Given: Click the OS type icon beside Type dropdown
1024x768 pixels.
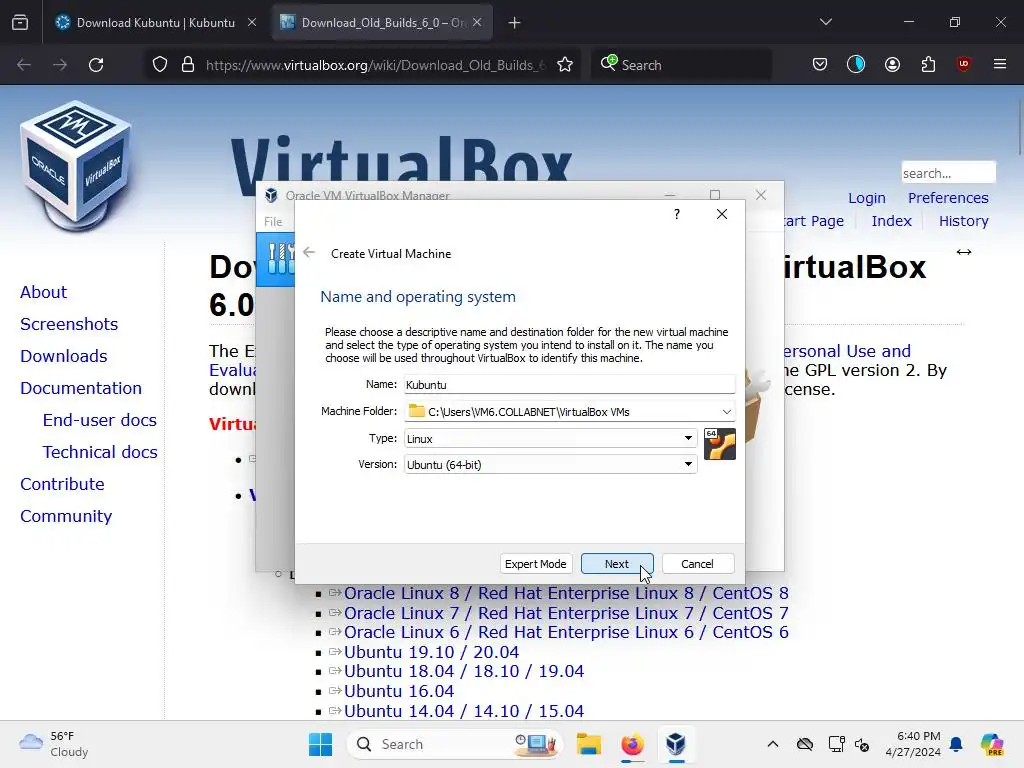Looking at the screenshot, I should coord(720,444).
